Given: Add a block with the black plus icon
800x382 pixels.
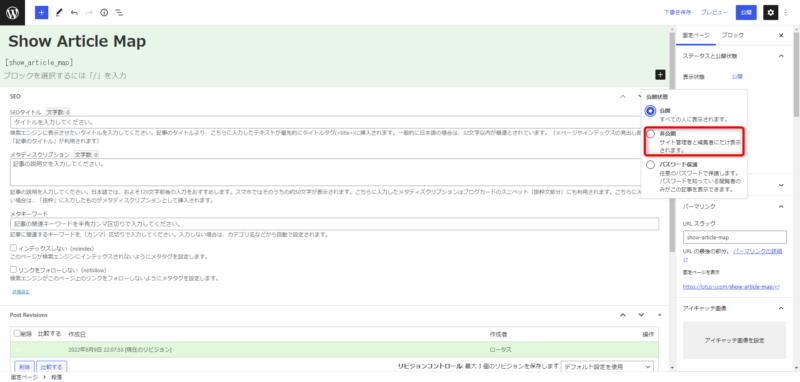Looking at the screenshot, I should 660,75.
